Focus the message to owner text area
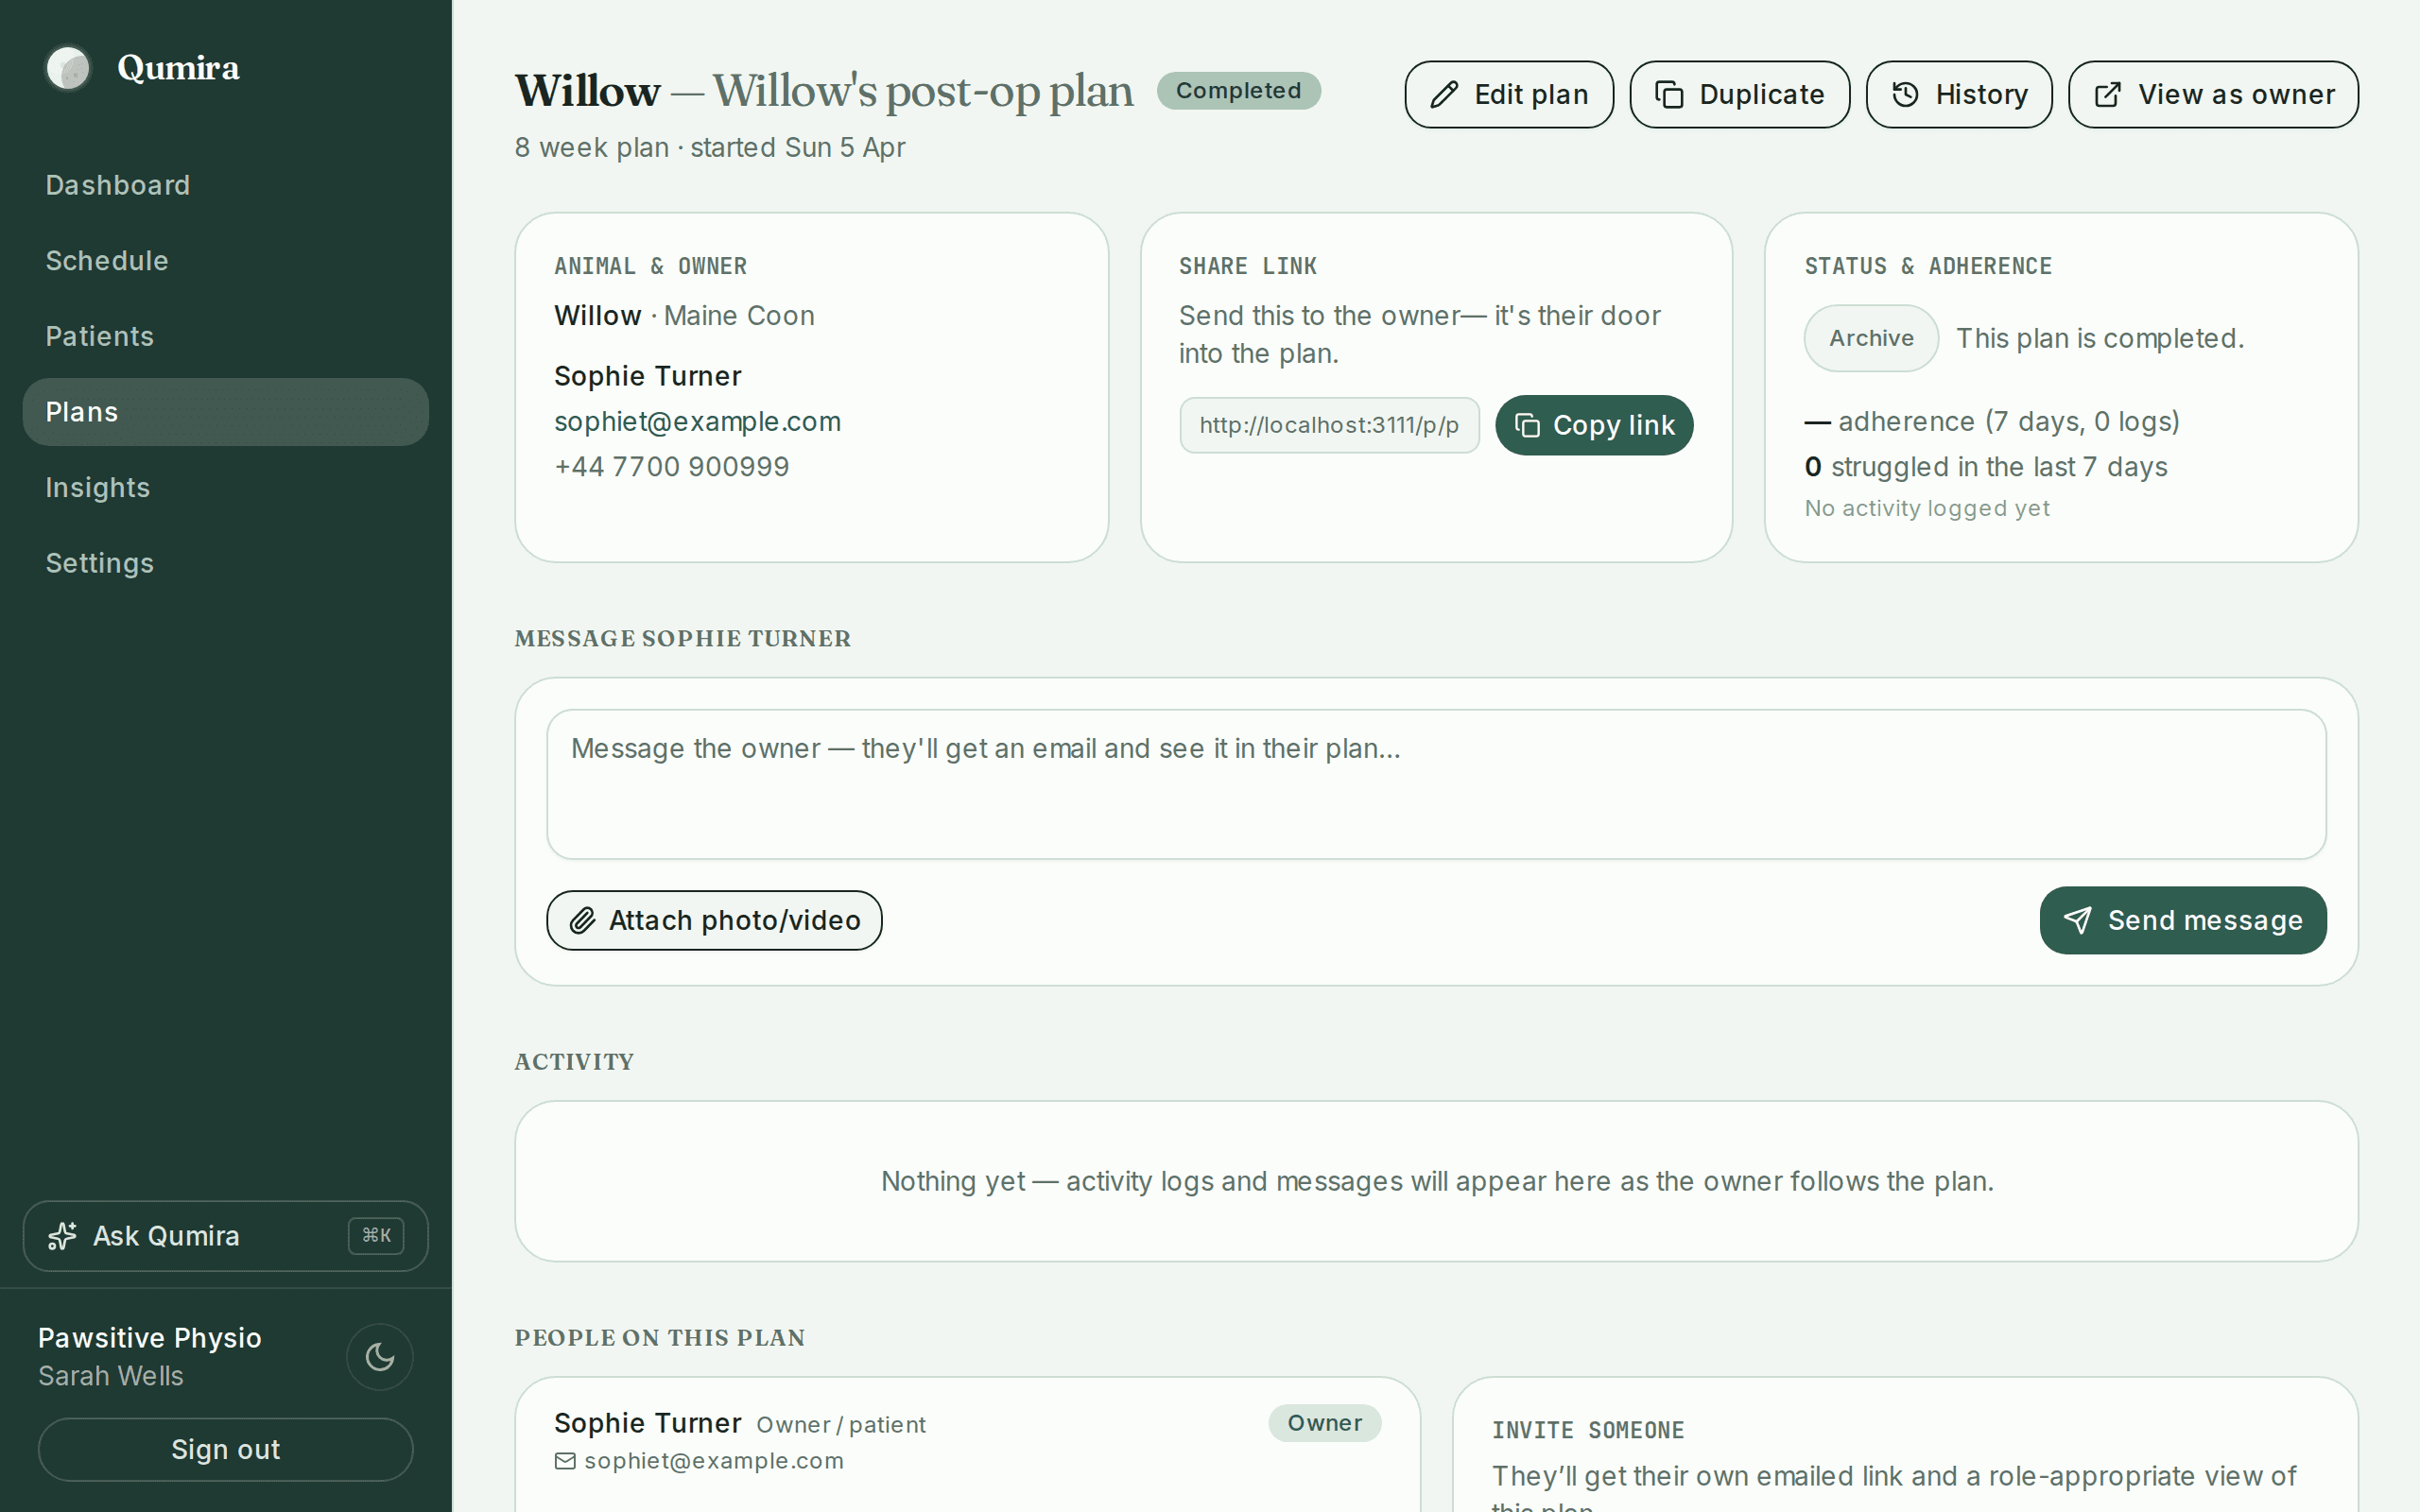 [1436, 785]
